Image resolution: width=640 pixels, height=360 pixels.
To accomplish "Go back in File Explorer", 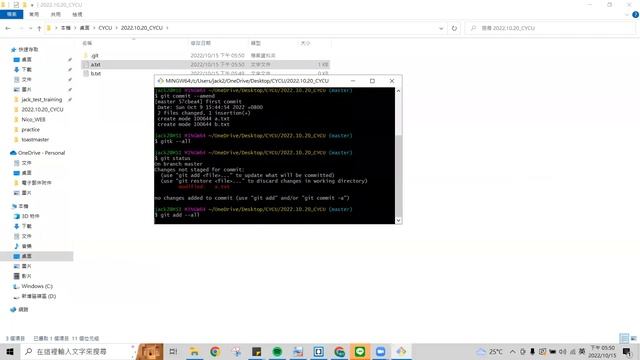I will (8, 28).
